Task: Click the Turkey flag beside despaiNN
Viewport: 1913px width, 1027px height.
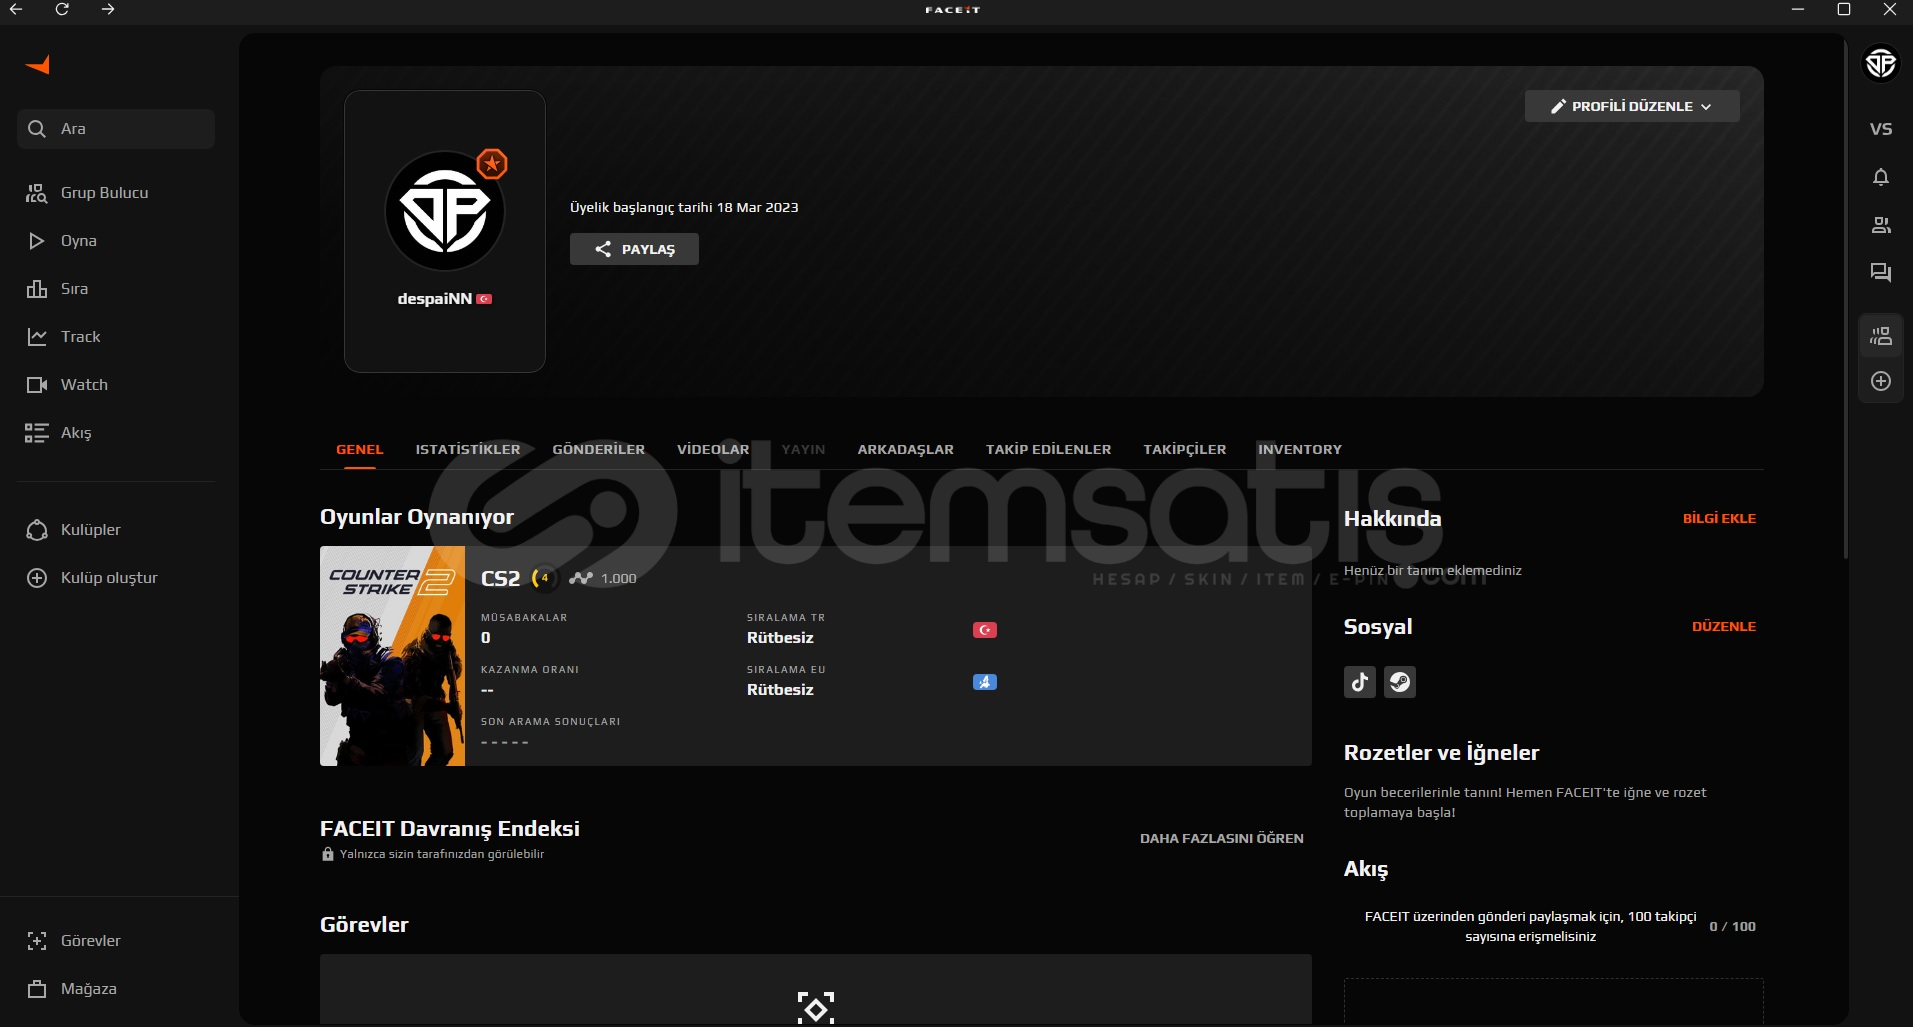Action: (484, 299)
